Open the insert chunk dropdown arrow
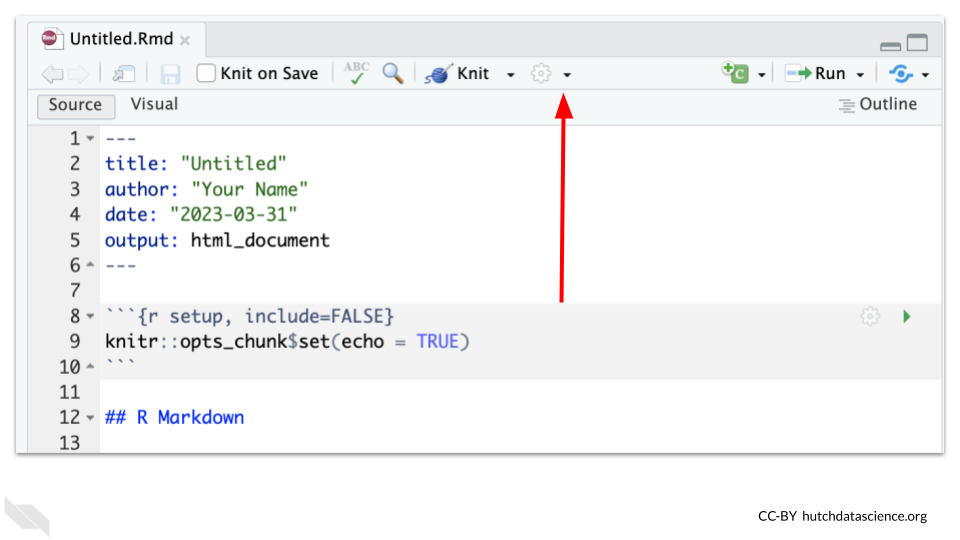The image size is (960, 540). coord(762,75)
